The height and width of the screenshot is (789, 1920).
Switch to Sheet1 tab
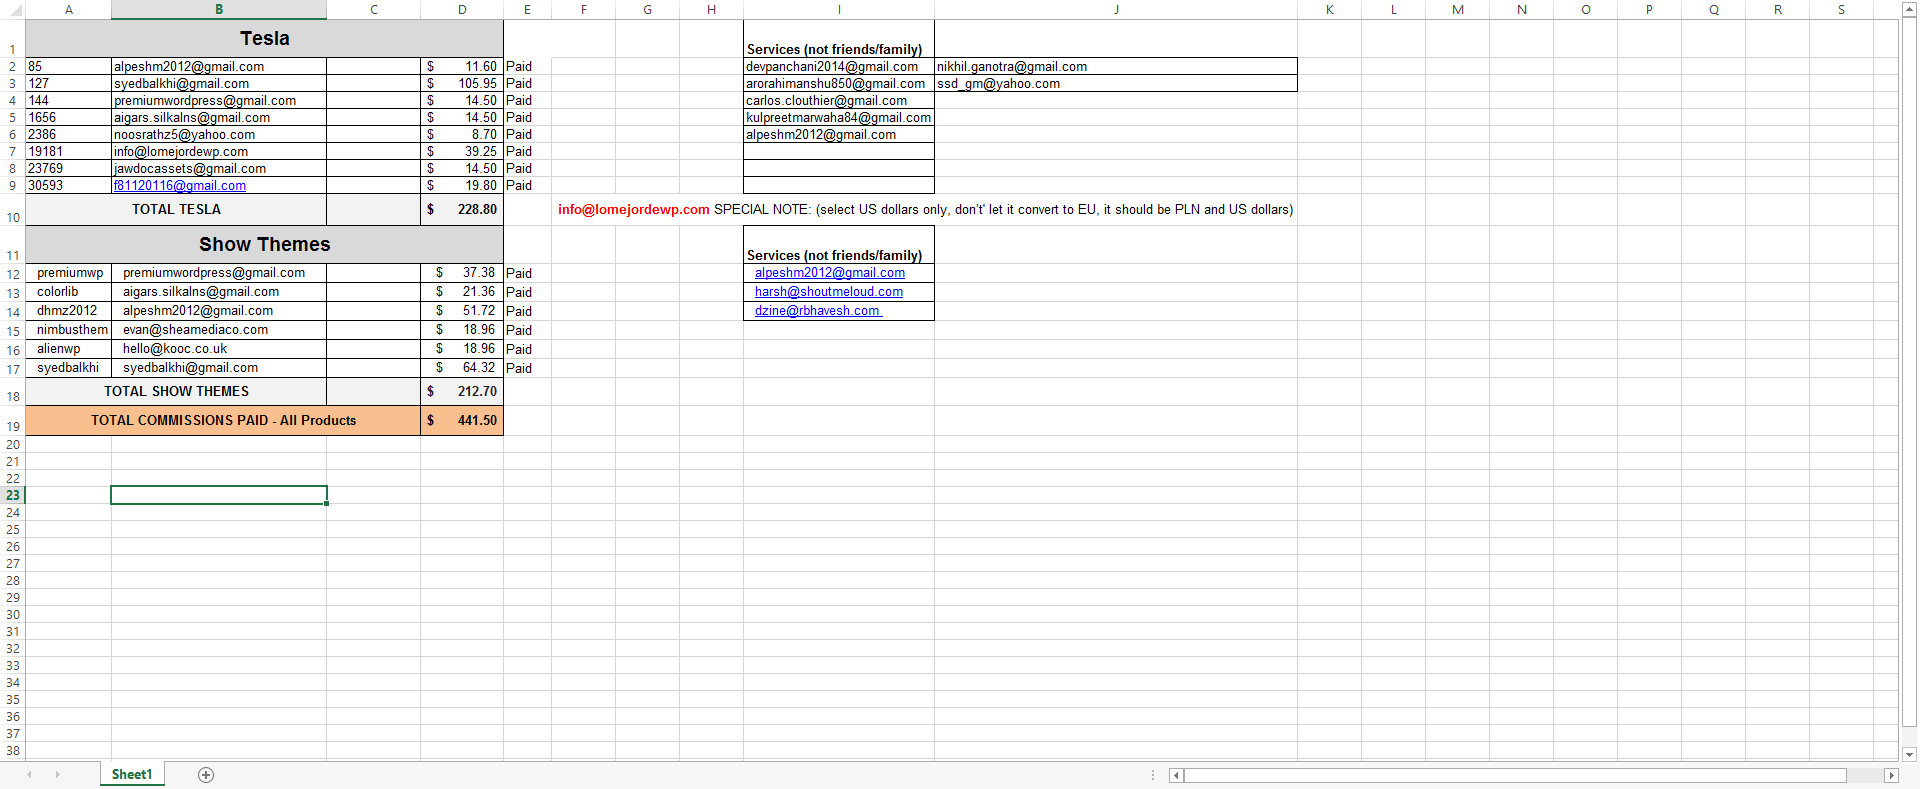click(x=132, y=775)
